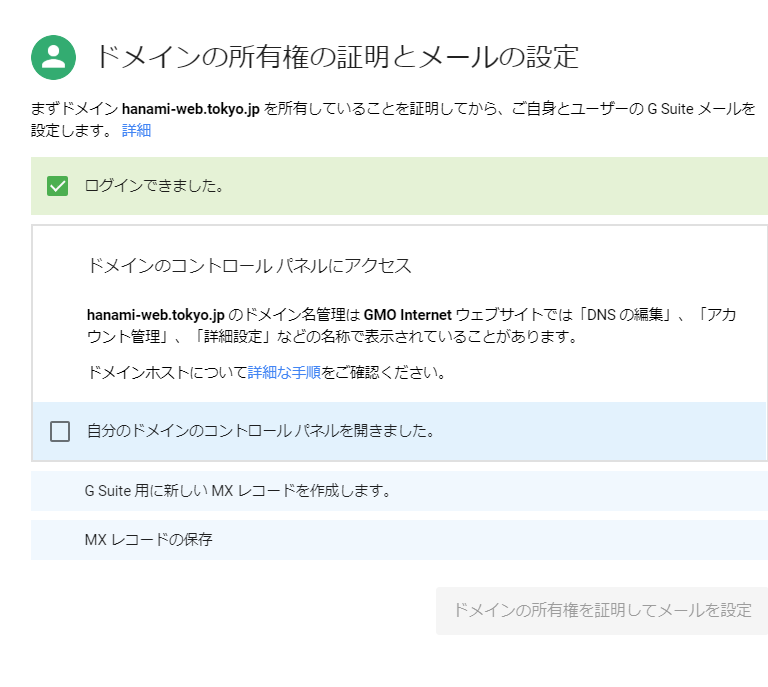Expand G Suite 用に新しい MX レコードを作成します step
The image size is (768, 687).
coord(399,491)
